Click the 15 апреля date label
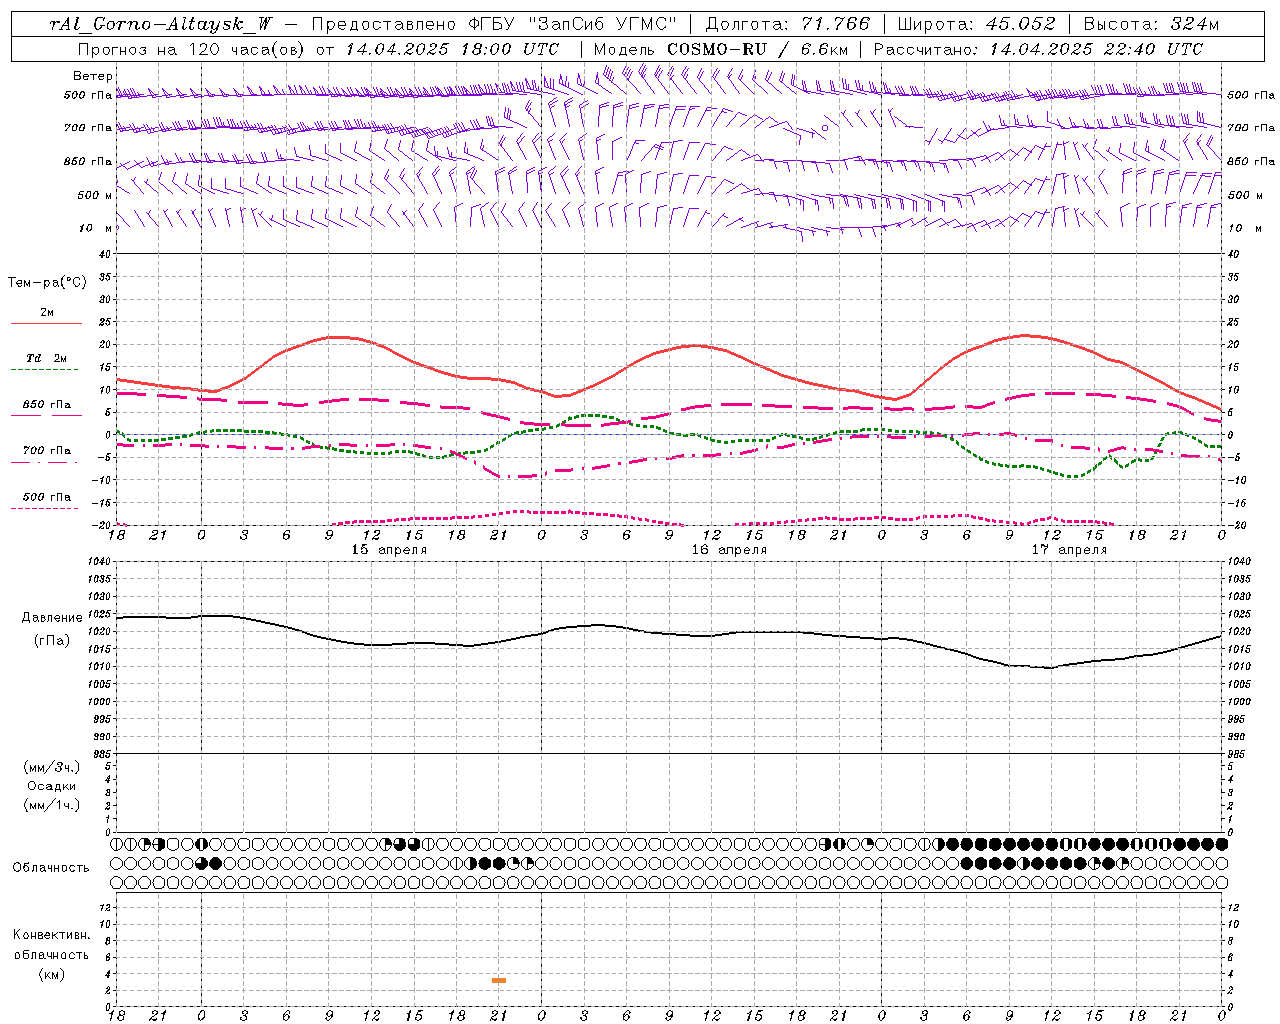The image size is (1280, 1024). coord(389,550)
